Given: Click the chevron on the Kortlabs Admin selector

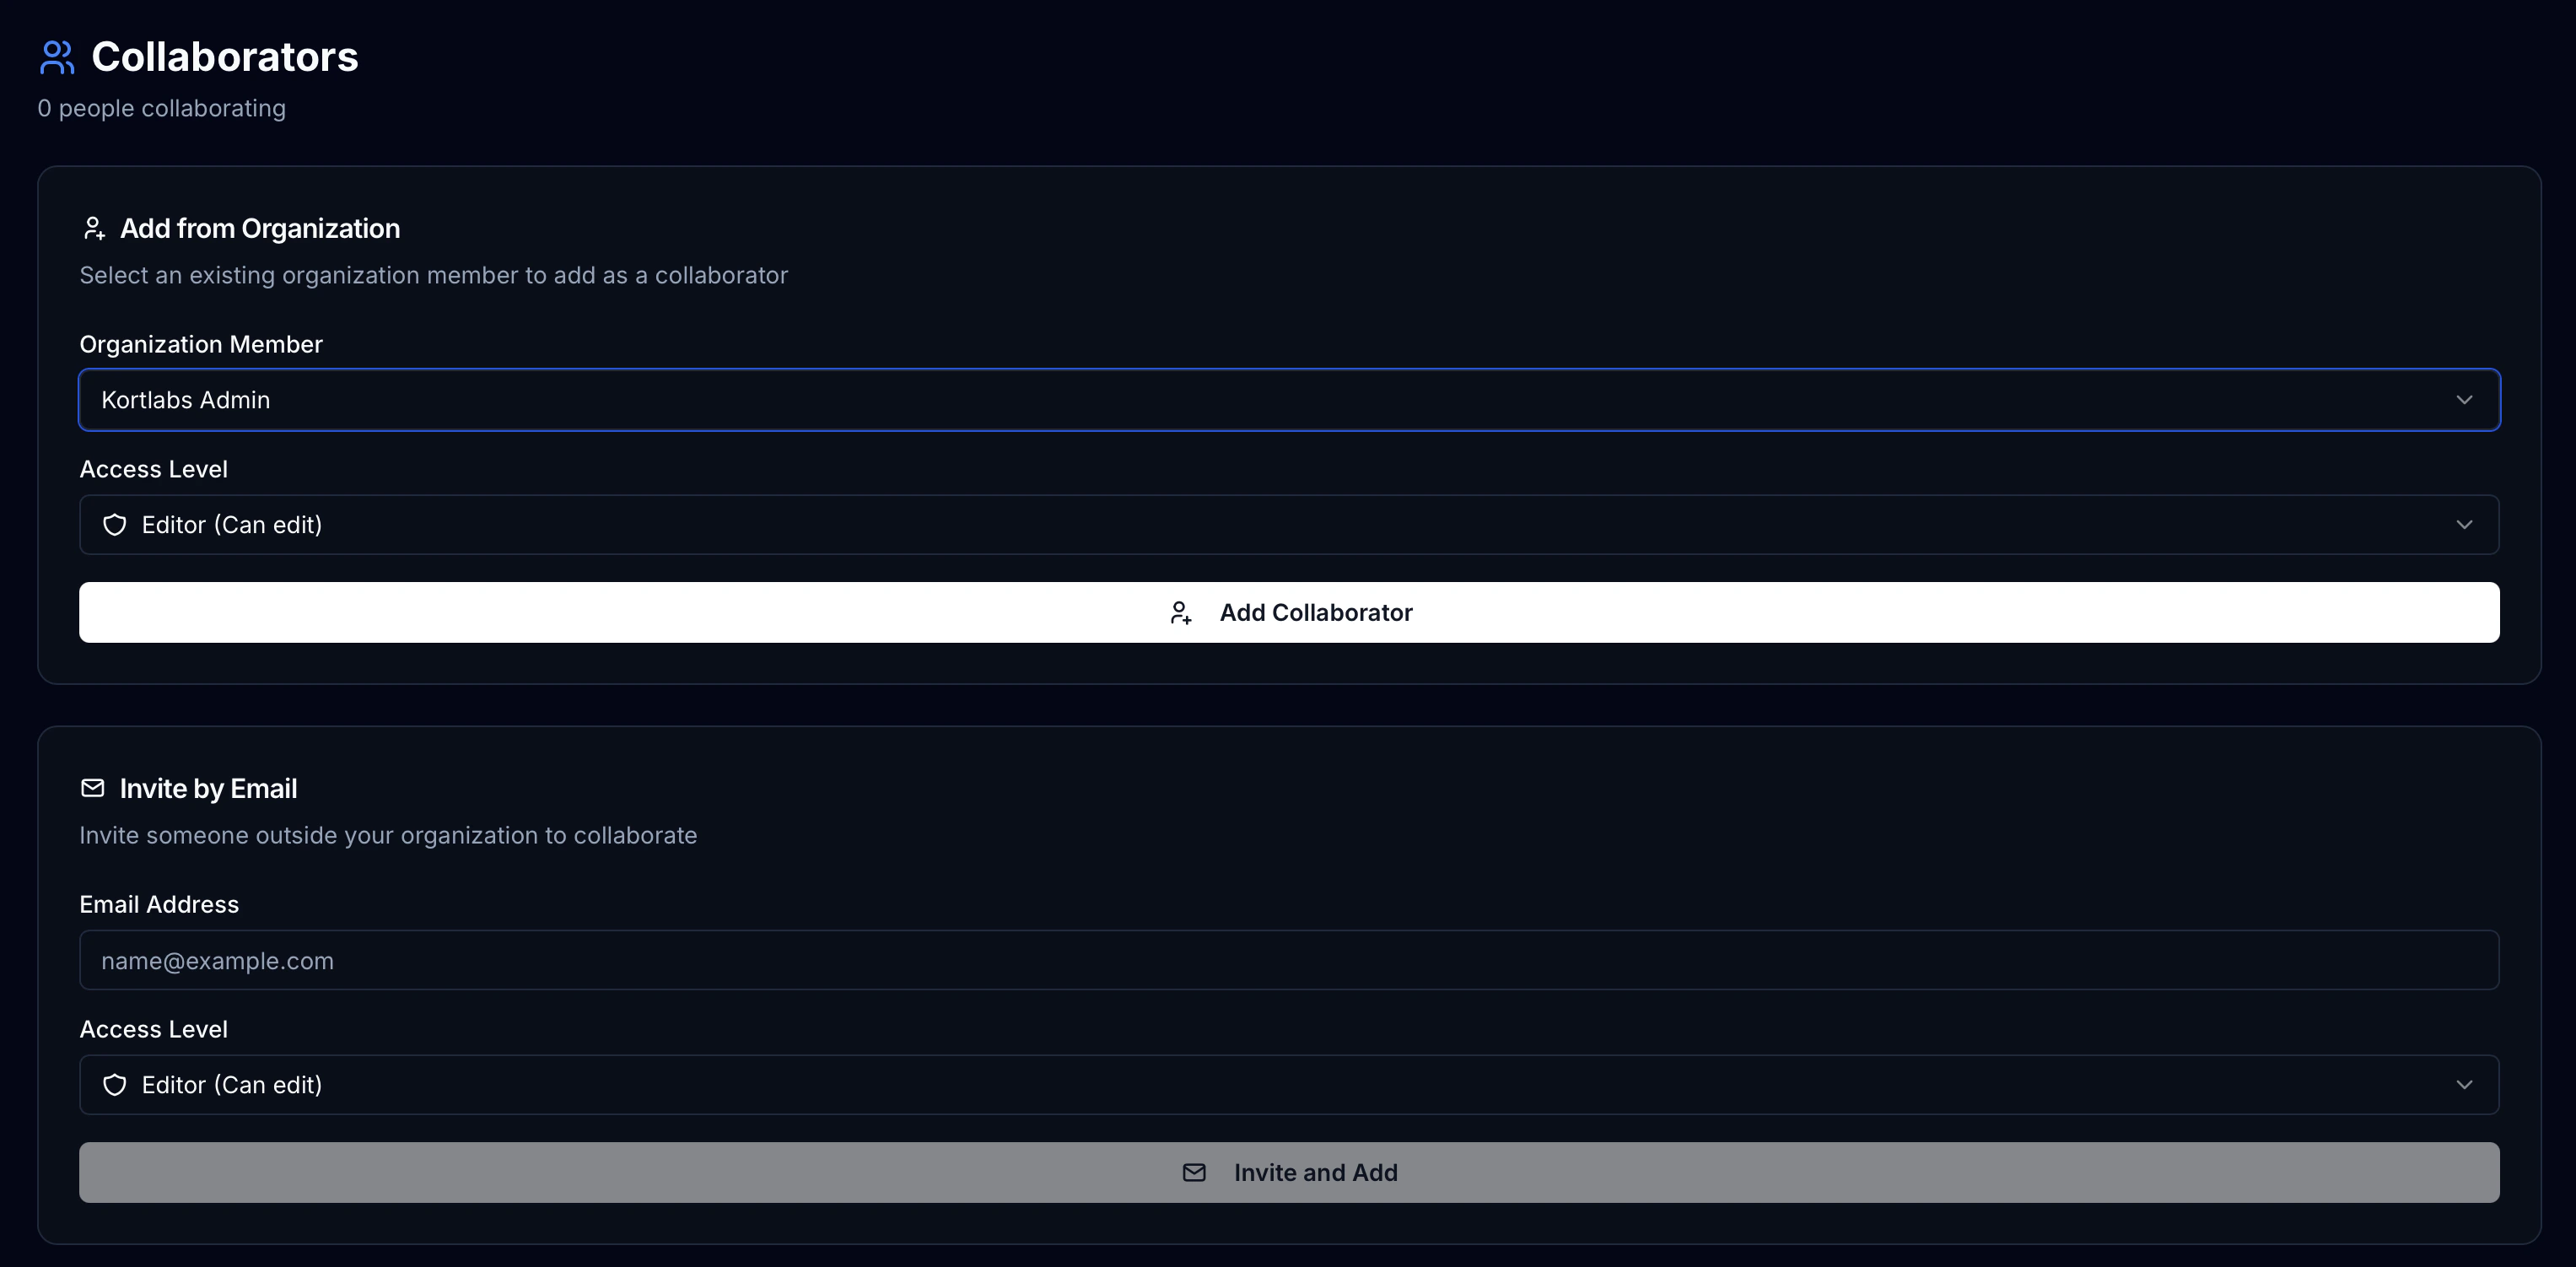Looking at the screenshot, I should [2465, 399].
